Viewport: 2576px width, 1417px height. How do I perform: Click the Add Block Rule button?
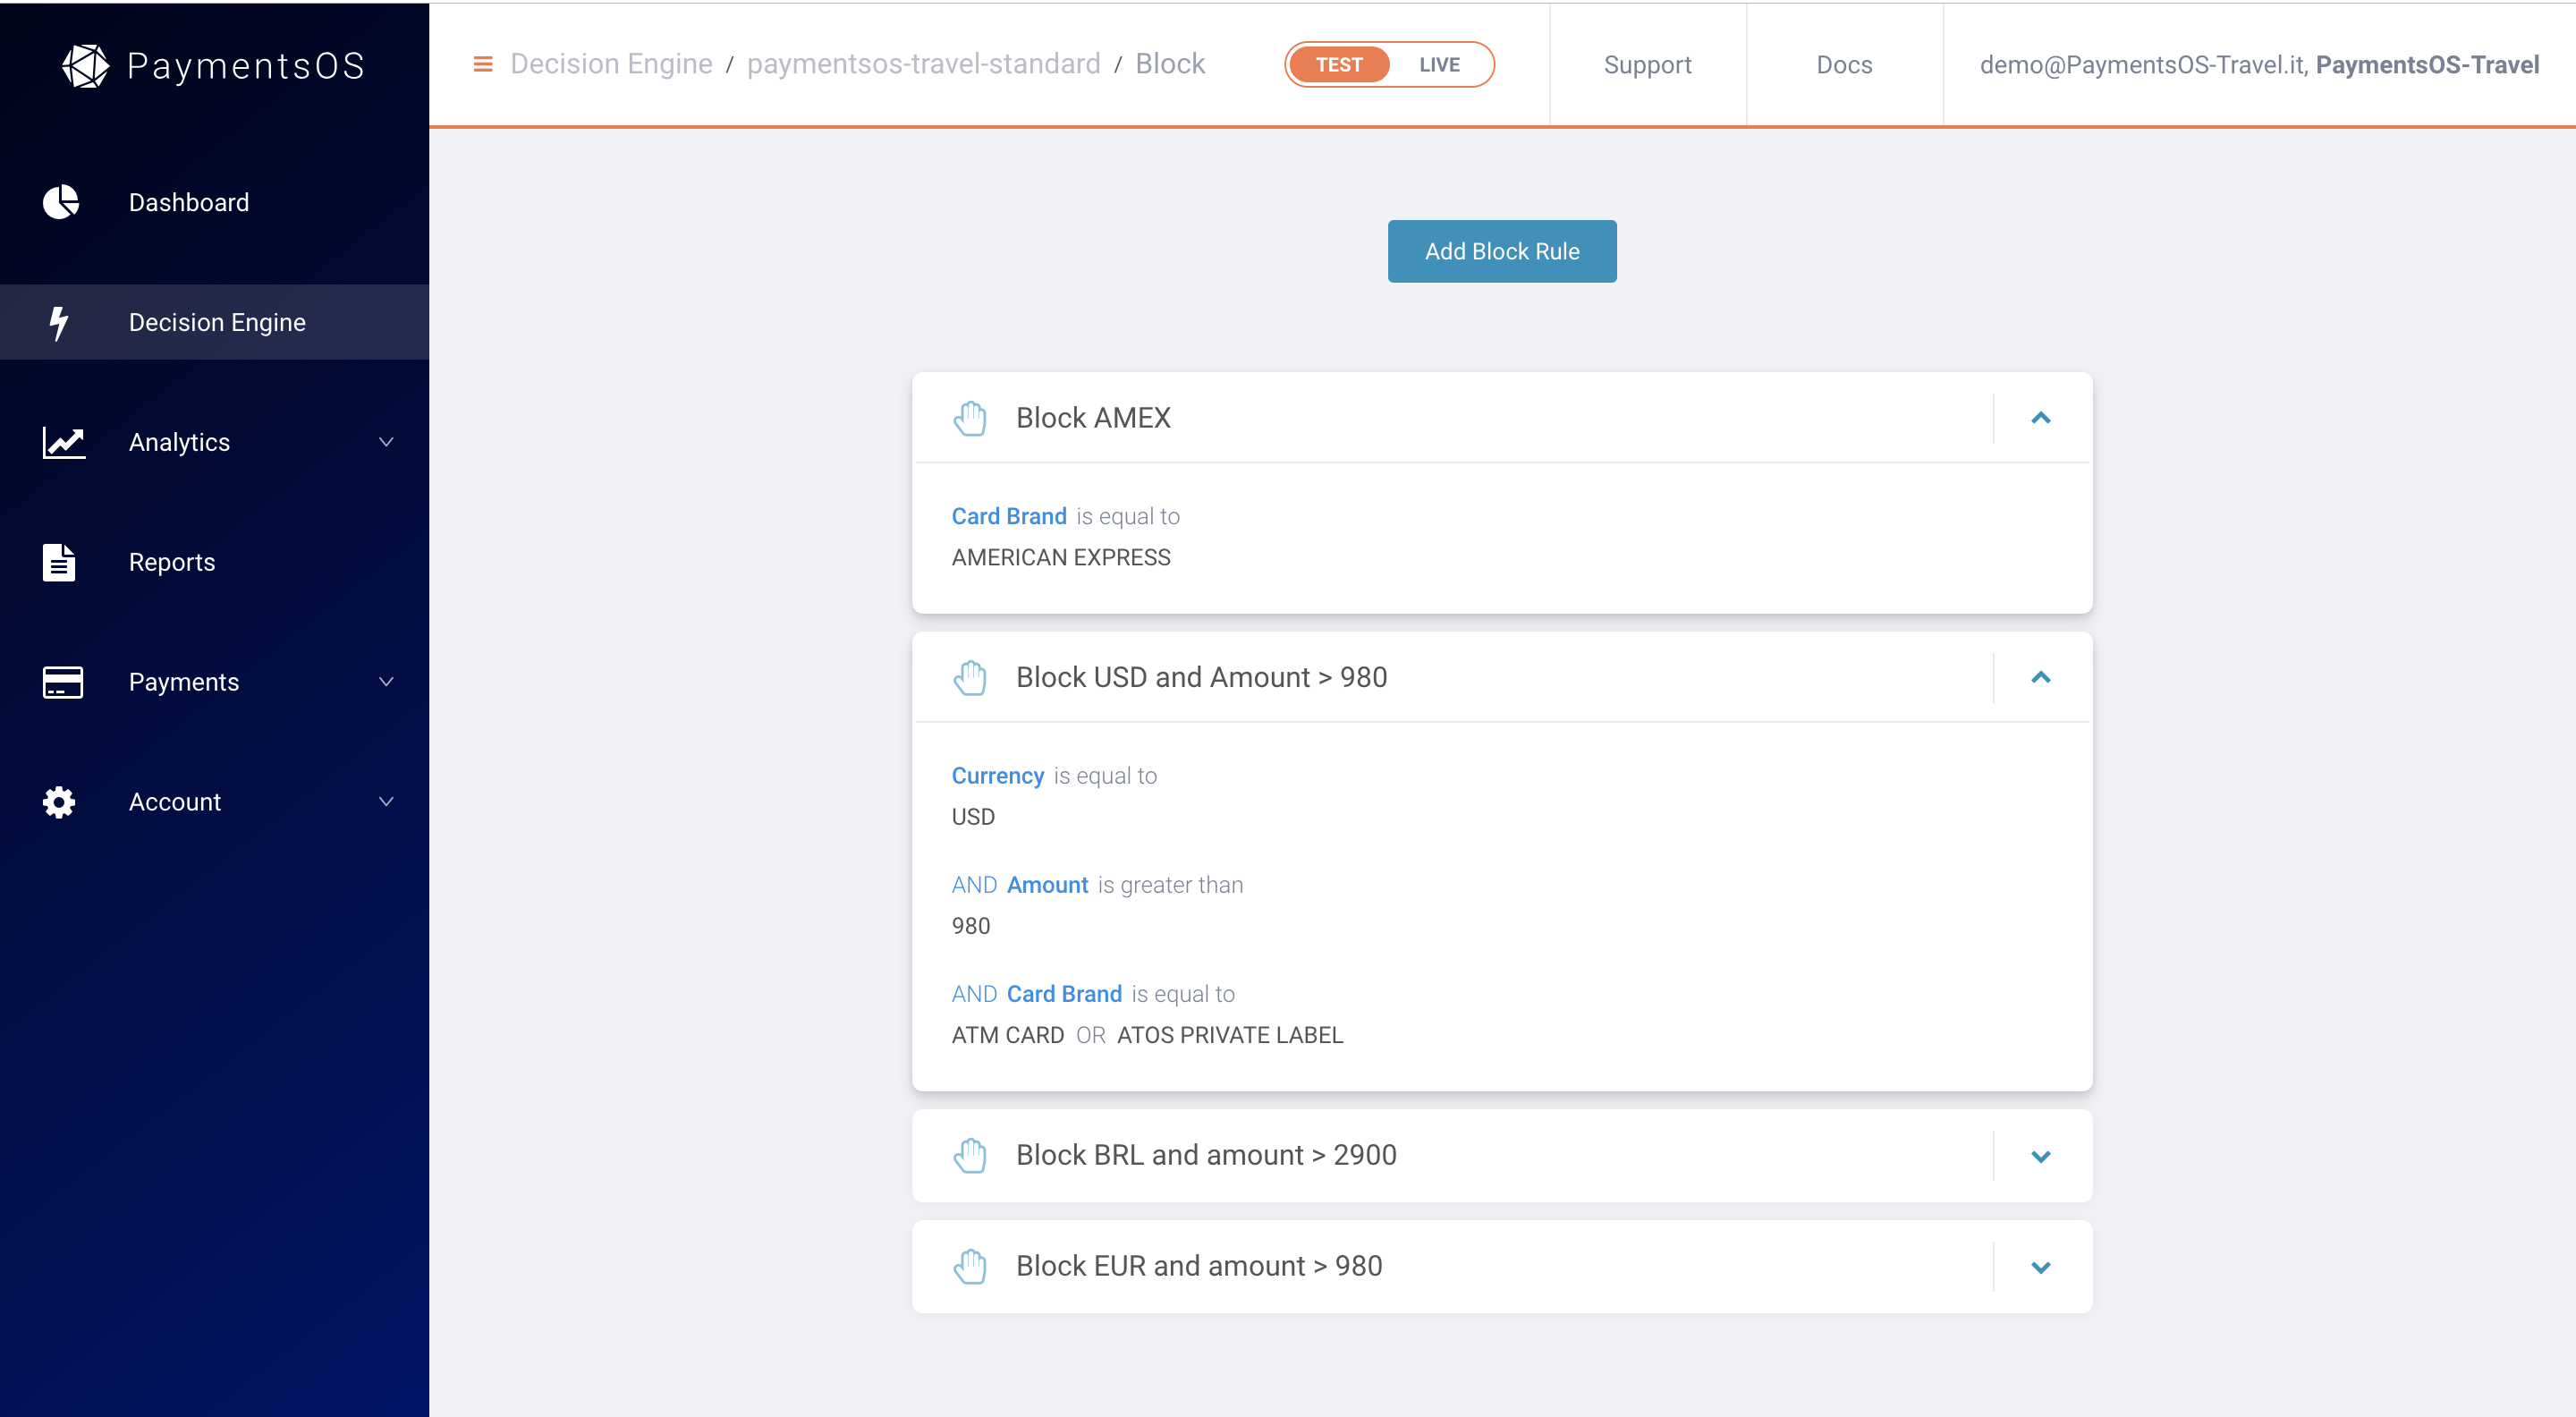1502,250
